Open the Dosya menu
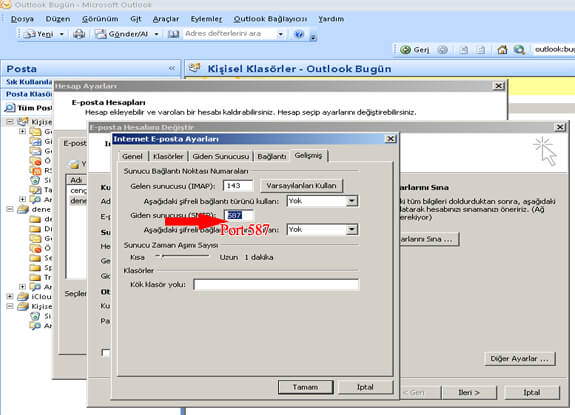The height and width of the screenshot is (415, 575). coord(22,19)
